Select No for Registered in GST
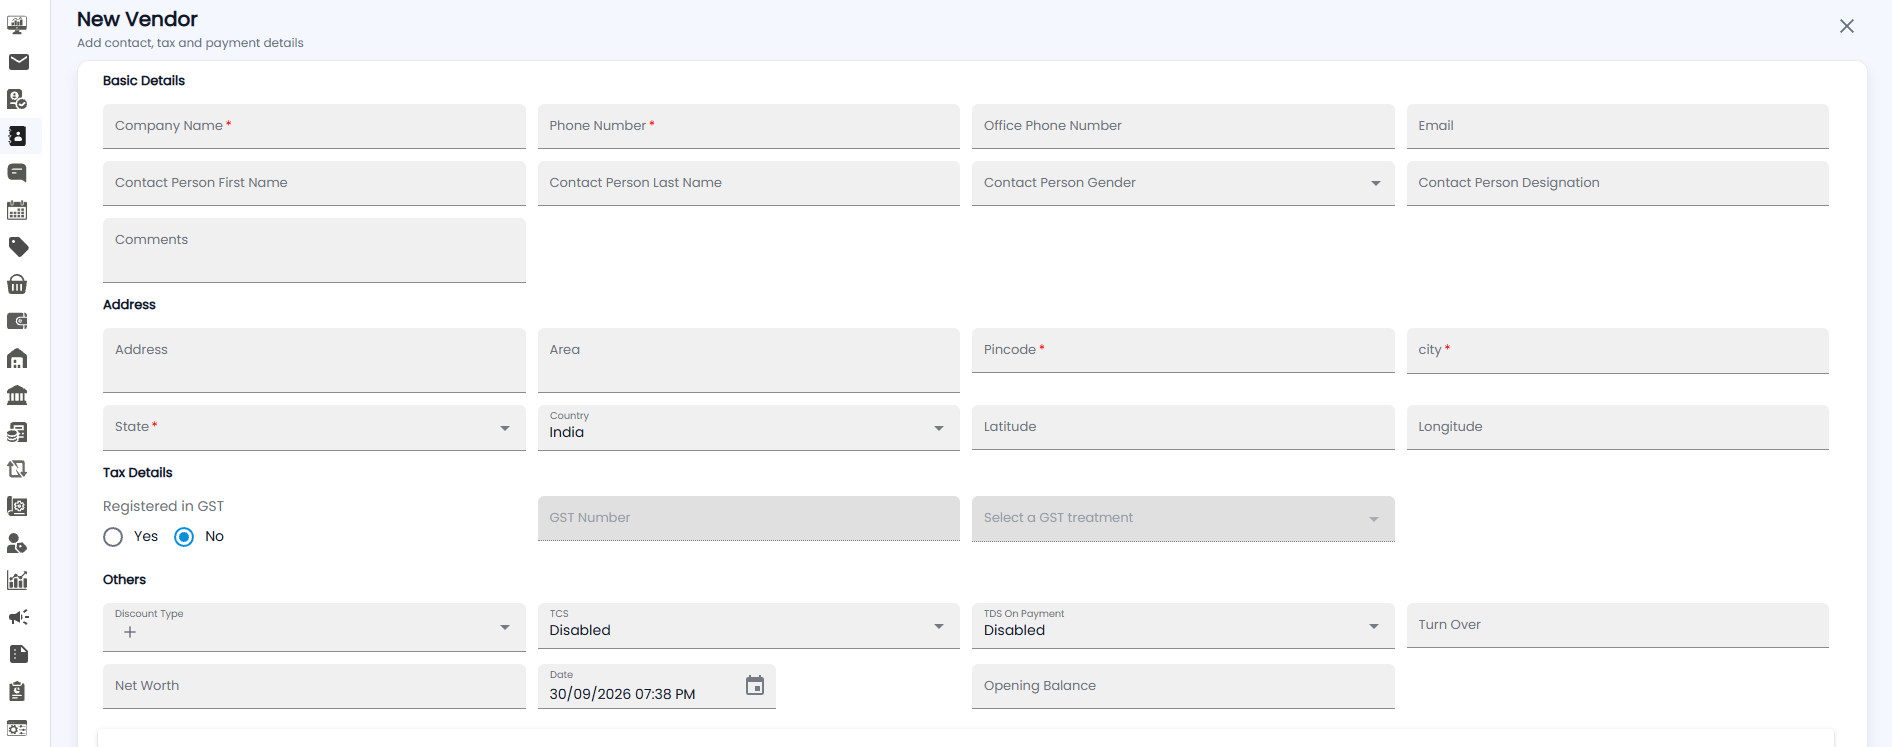 pyautogui.click(x=184, y=537)
